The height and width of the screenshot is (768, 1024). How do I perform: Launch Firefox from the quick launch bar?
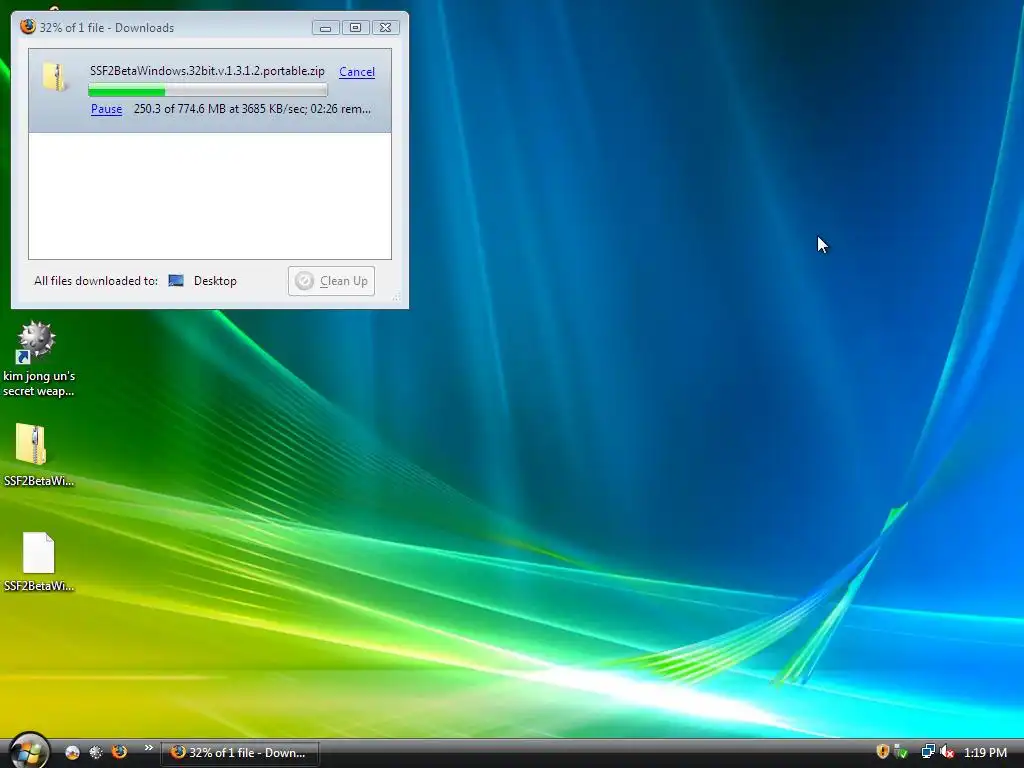click(120, 752)
